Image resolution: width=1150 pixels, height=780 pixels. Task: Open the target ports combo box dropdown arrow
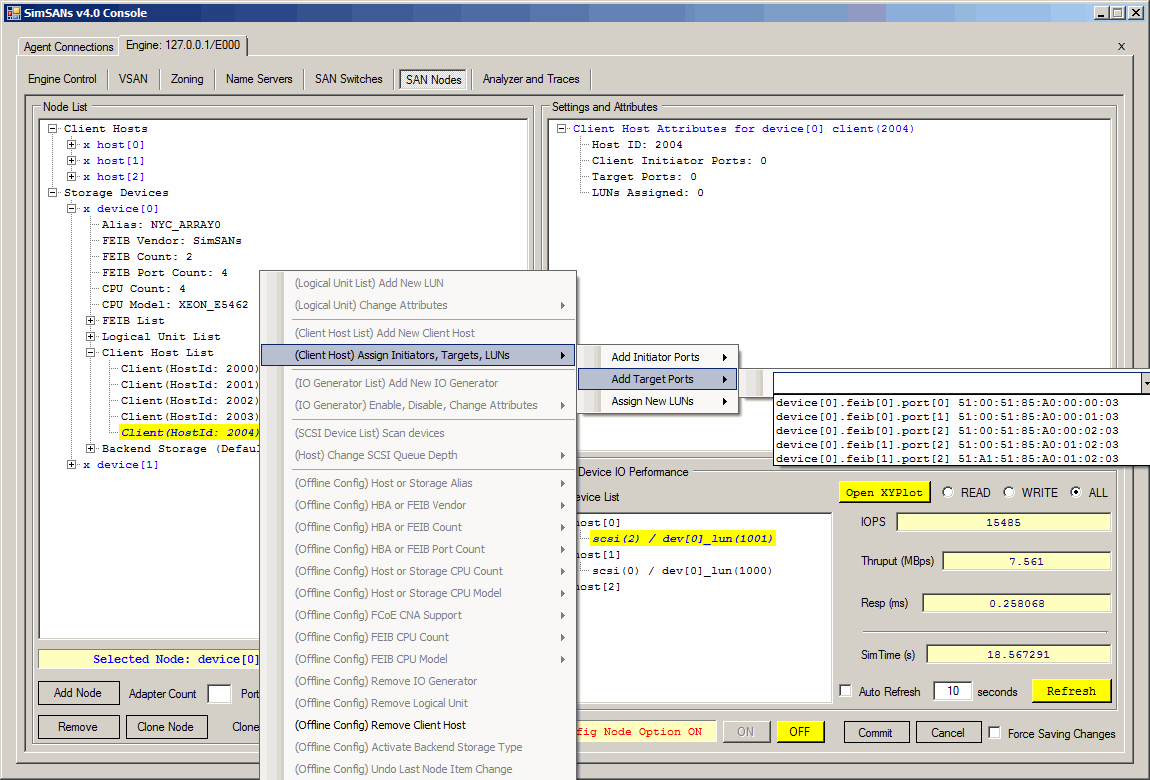(x=1145, y=383)
